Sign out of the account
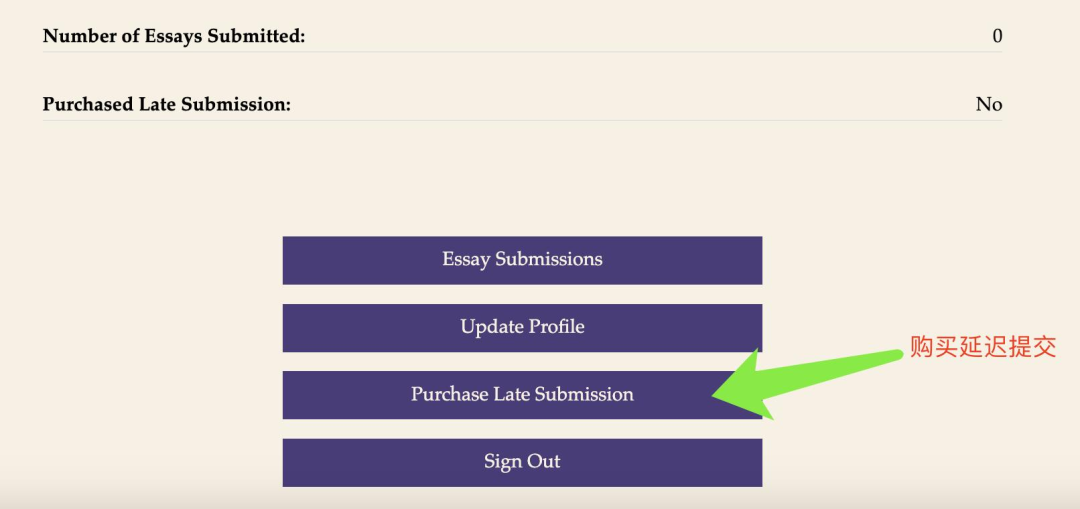This screenshot has height=509, width=1080. coord(522,463)
